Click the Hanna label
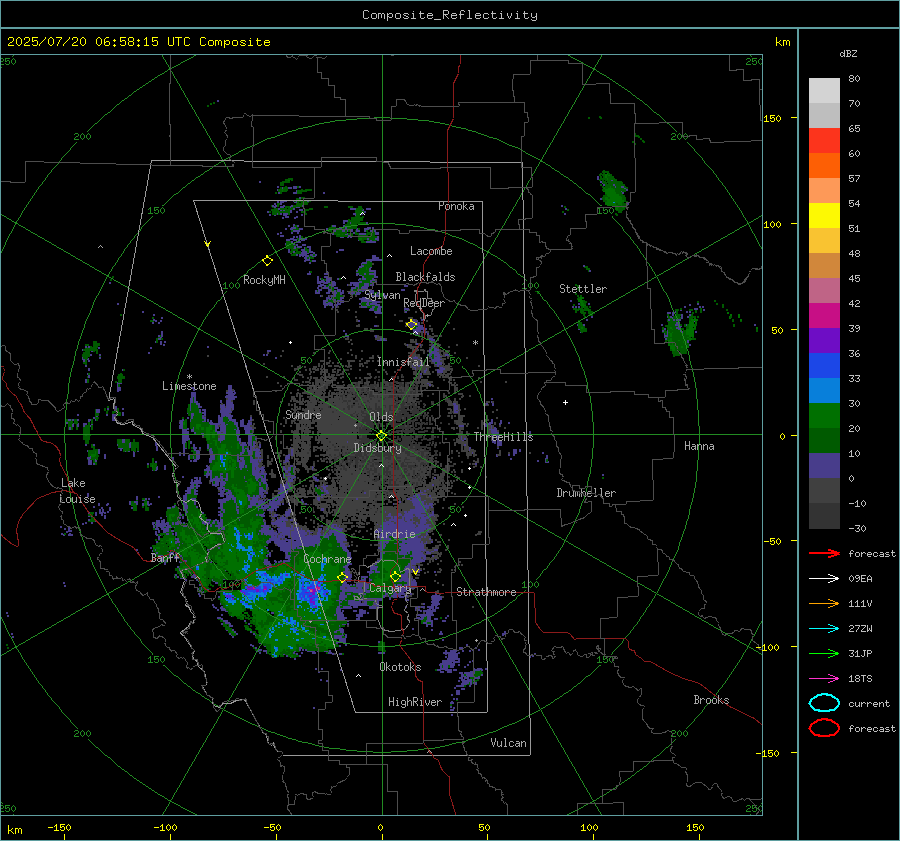900x841 pixels. (x=699, y=446)
